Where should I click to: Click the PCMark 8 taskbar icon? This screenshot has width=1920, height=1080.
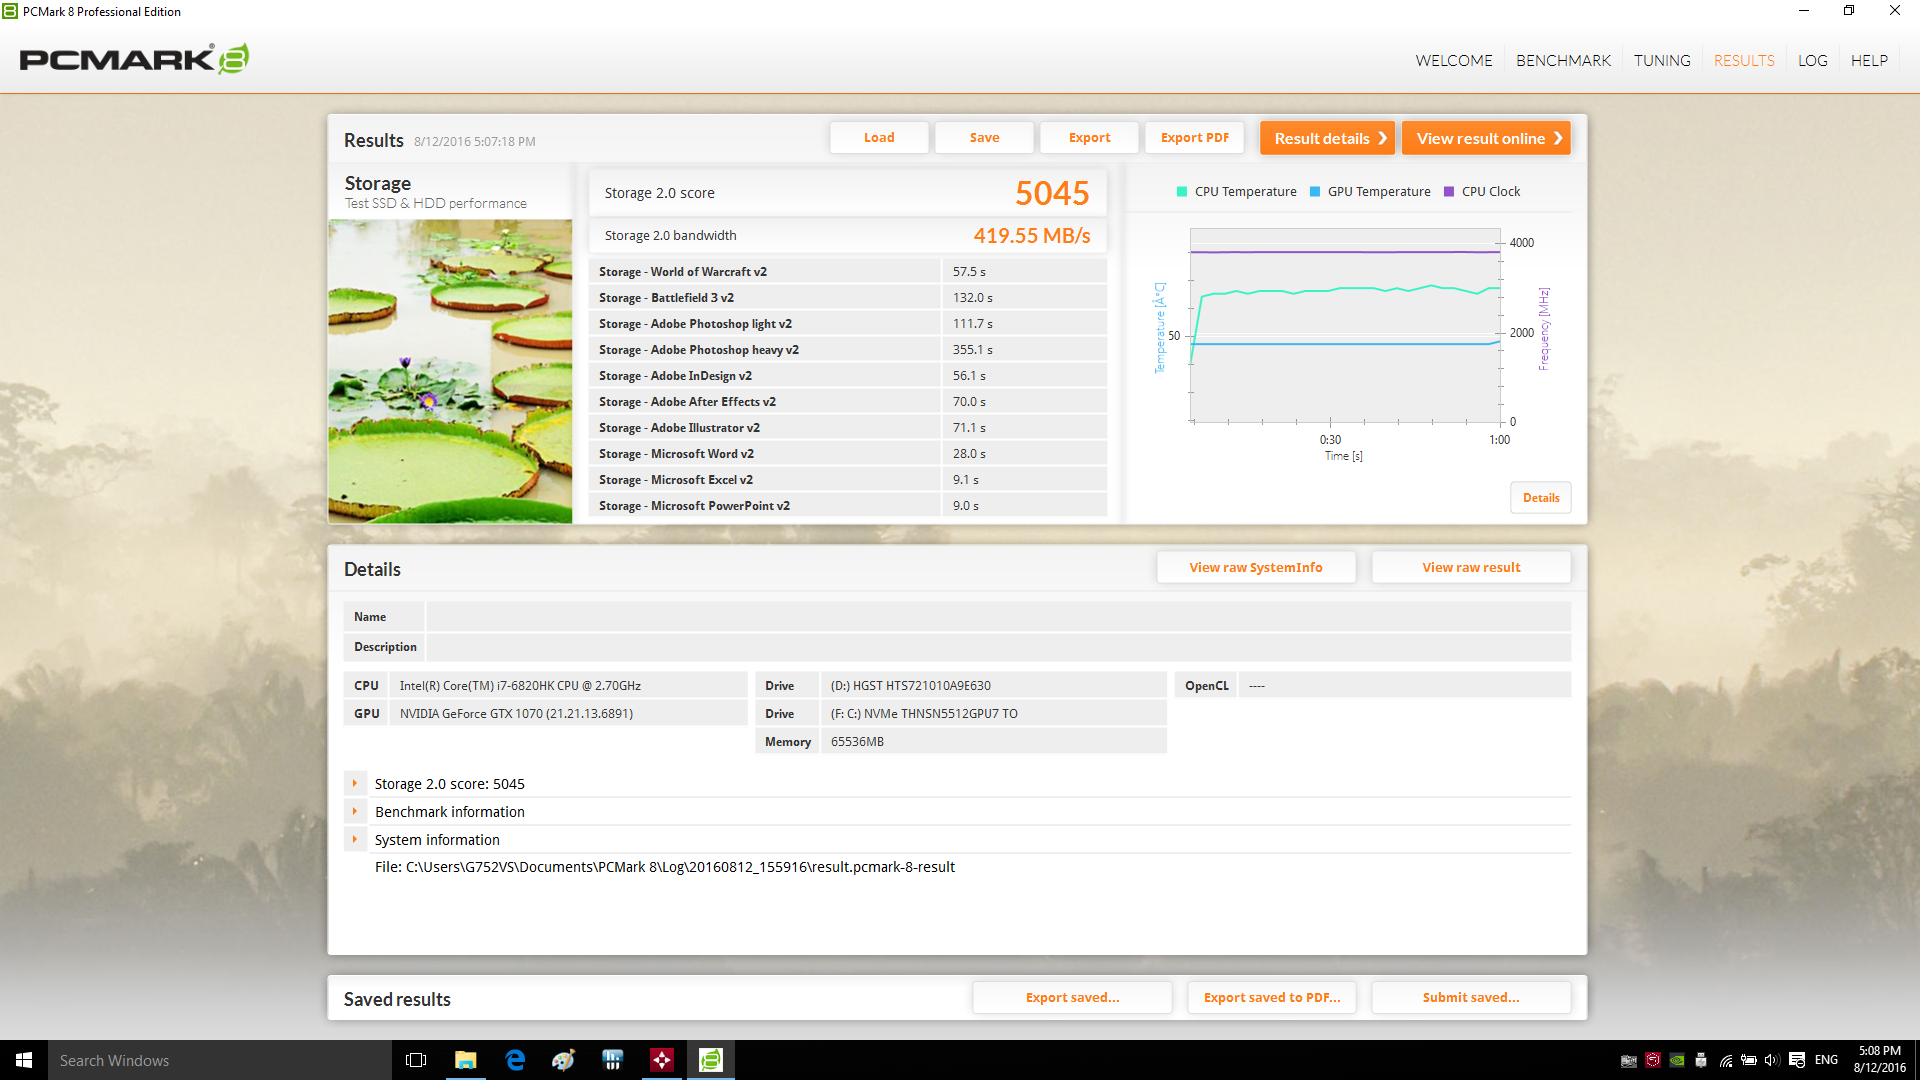711,1060
